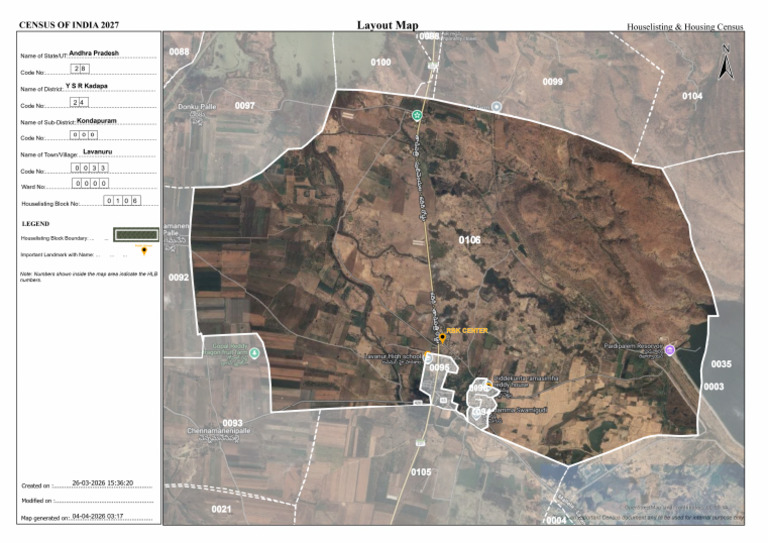Click the 0003 block label
The image size is (768, 543).
(714, 387)
